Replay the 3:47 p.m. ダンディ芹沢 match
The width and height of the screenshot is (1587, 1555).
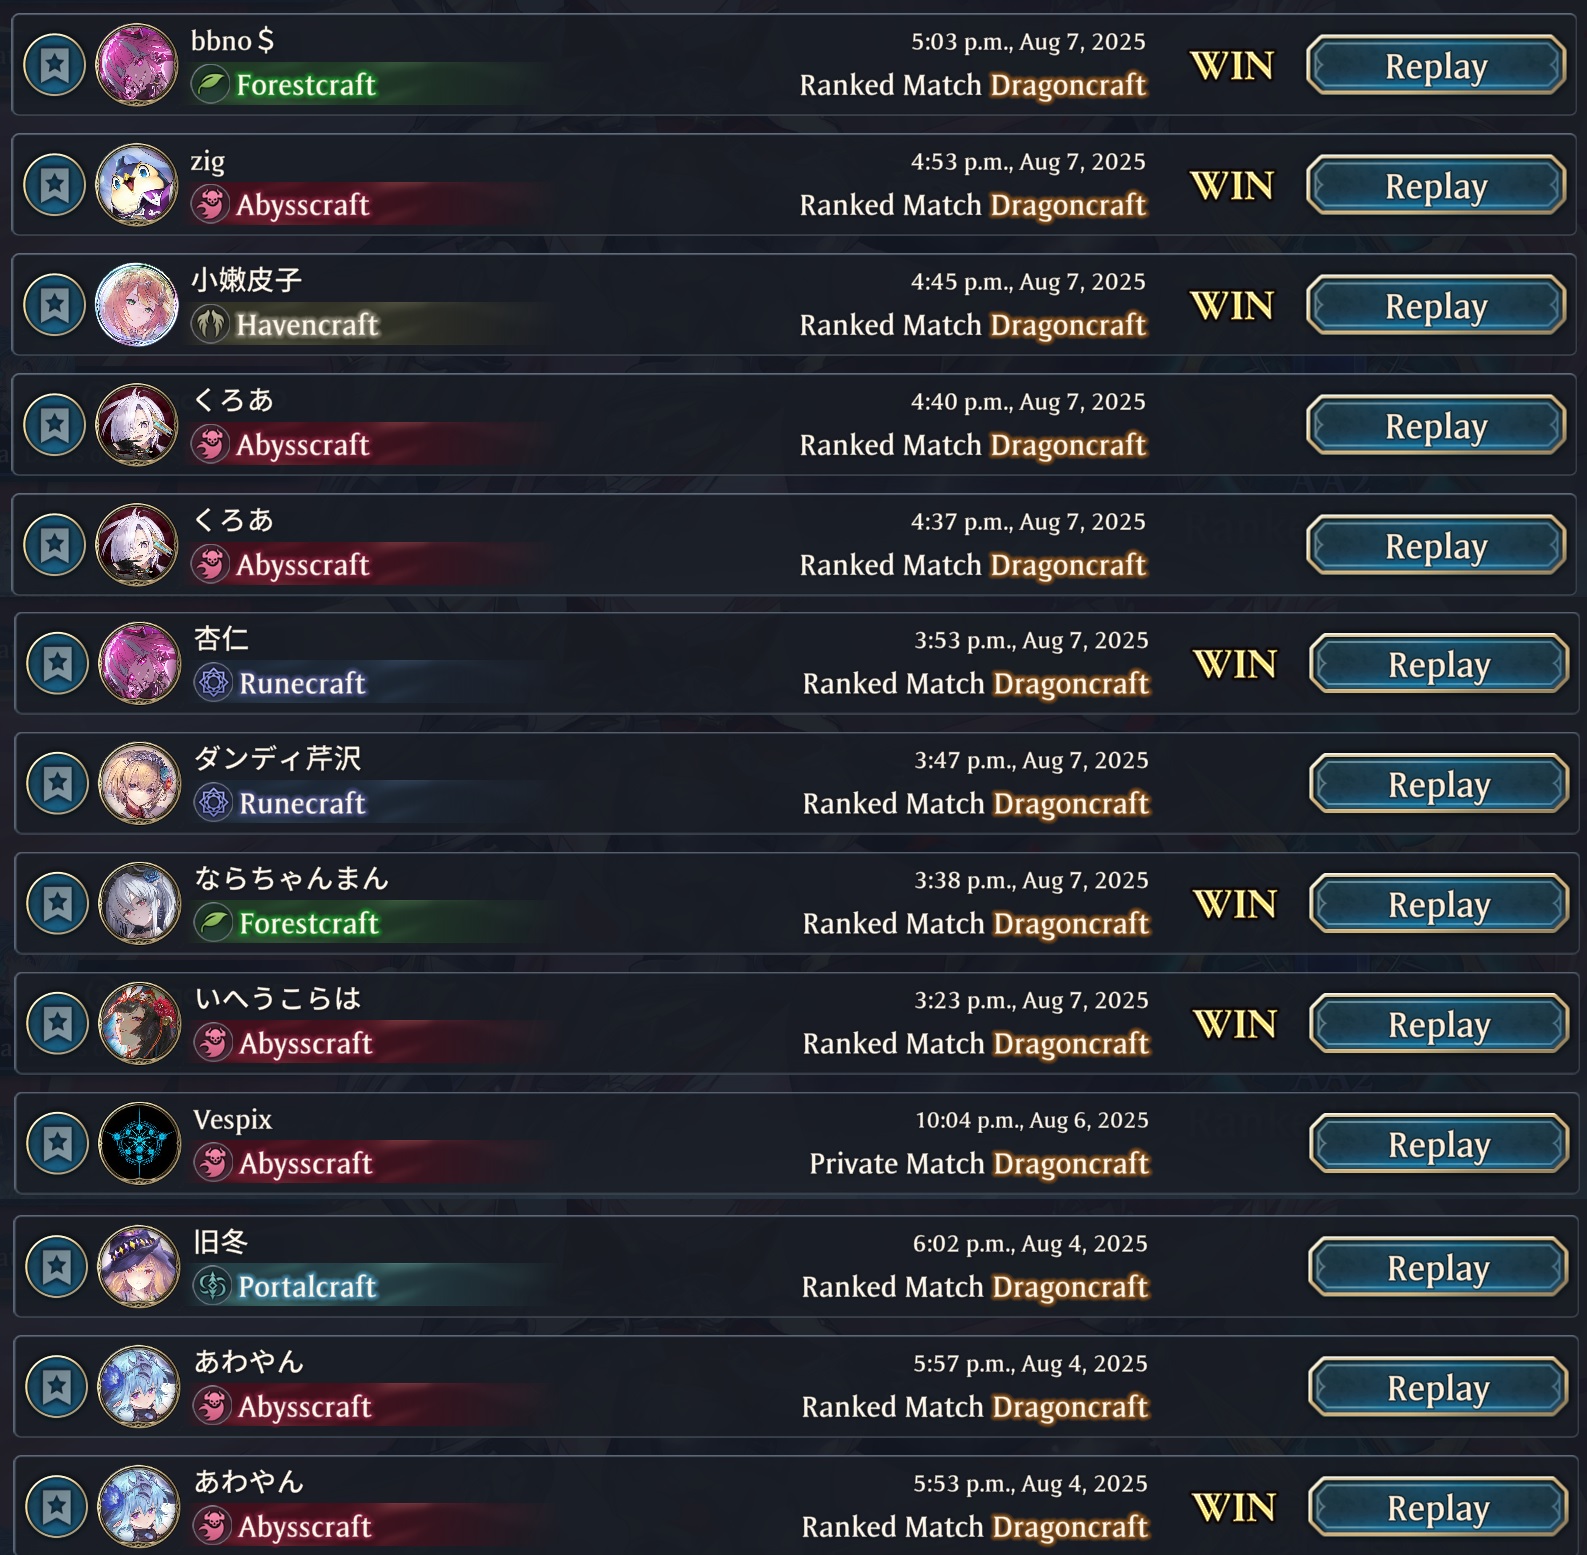(1439, 784)
